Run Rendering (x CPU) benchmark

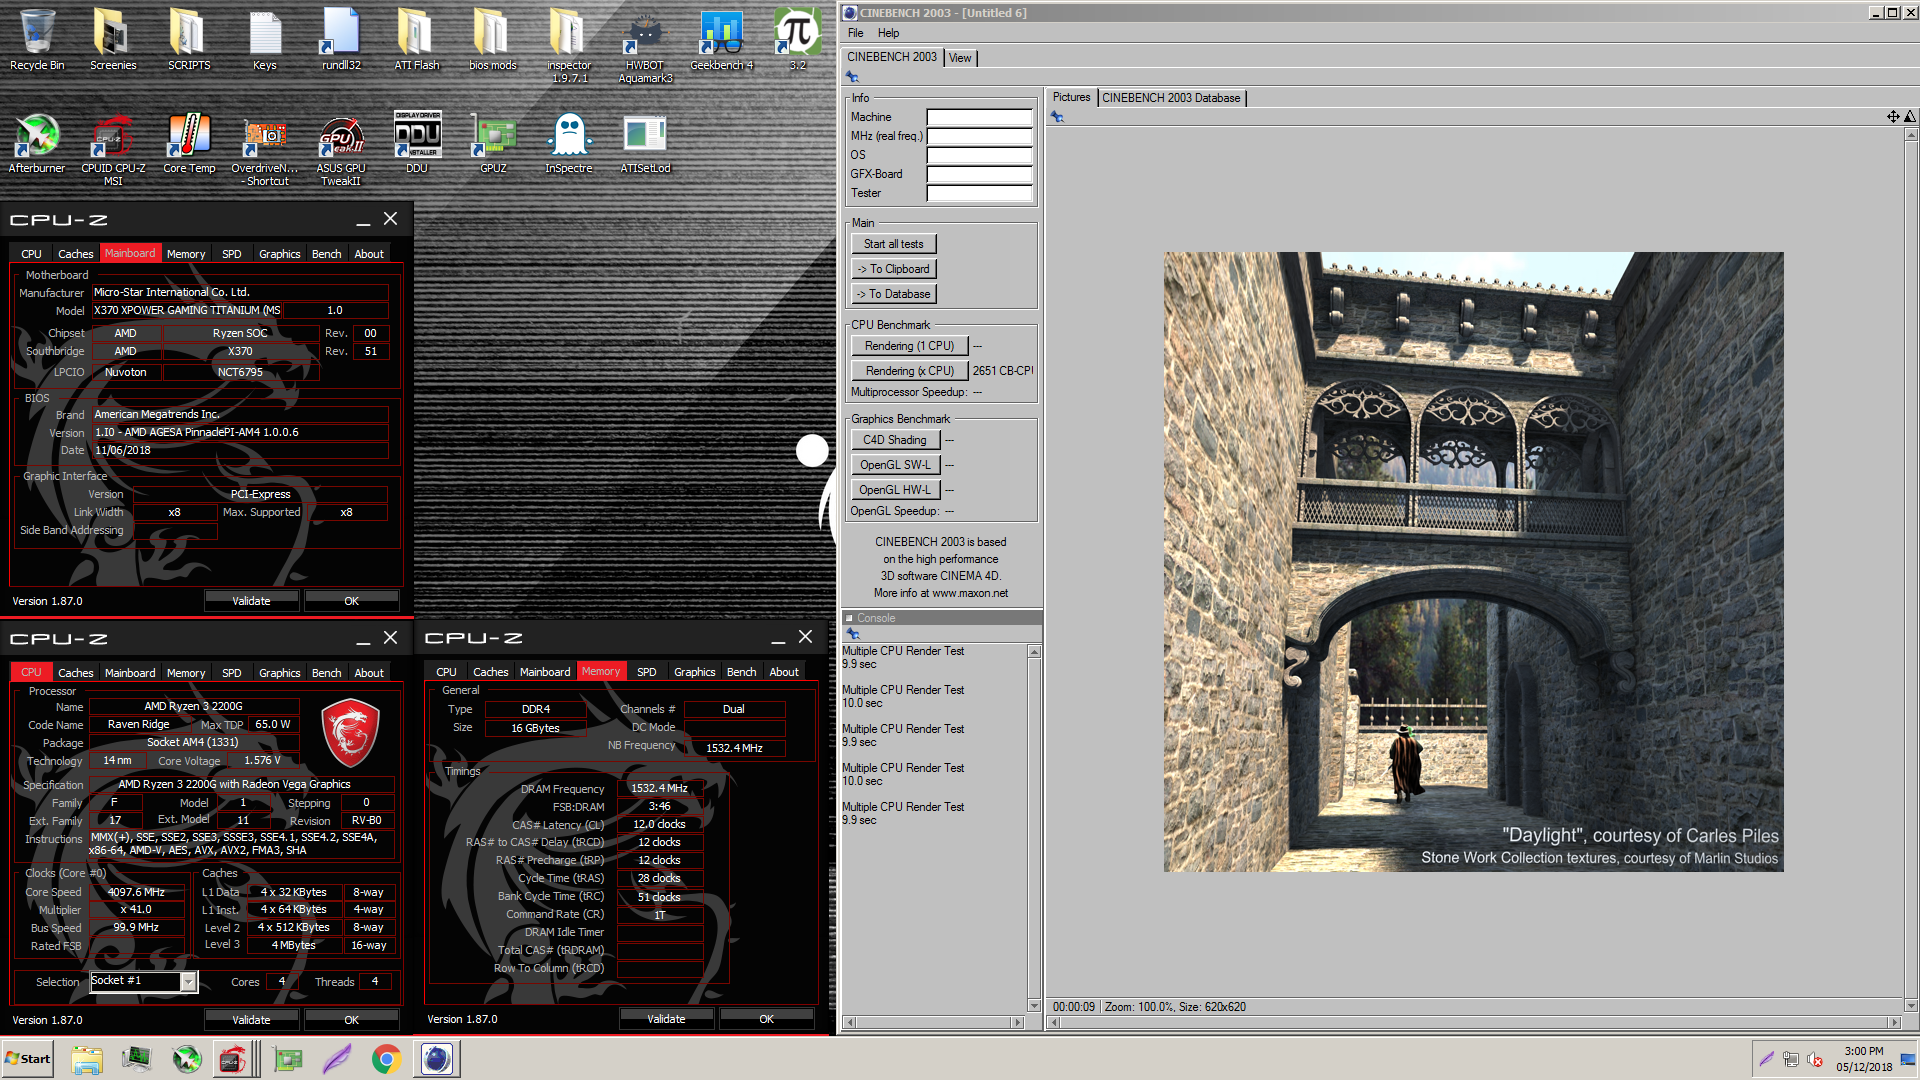pos(910,371)
